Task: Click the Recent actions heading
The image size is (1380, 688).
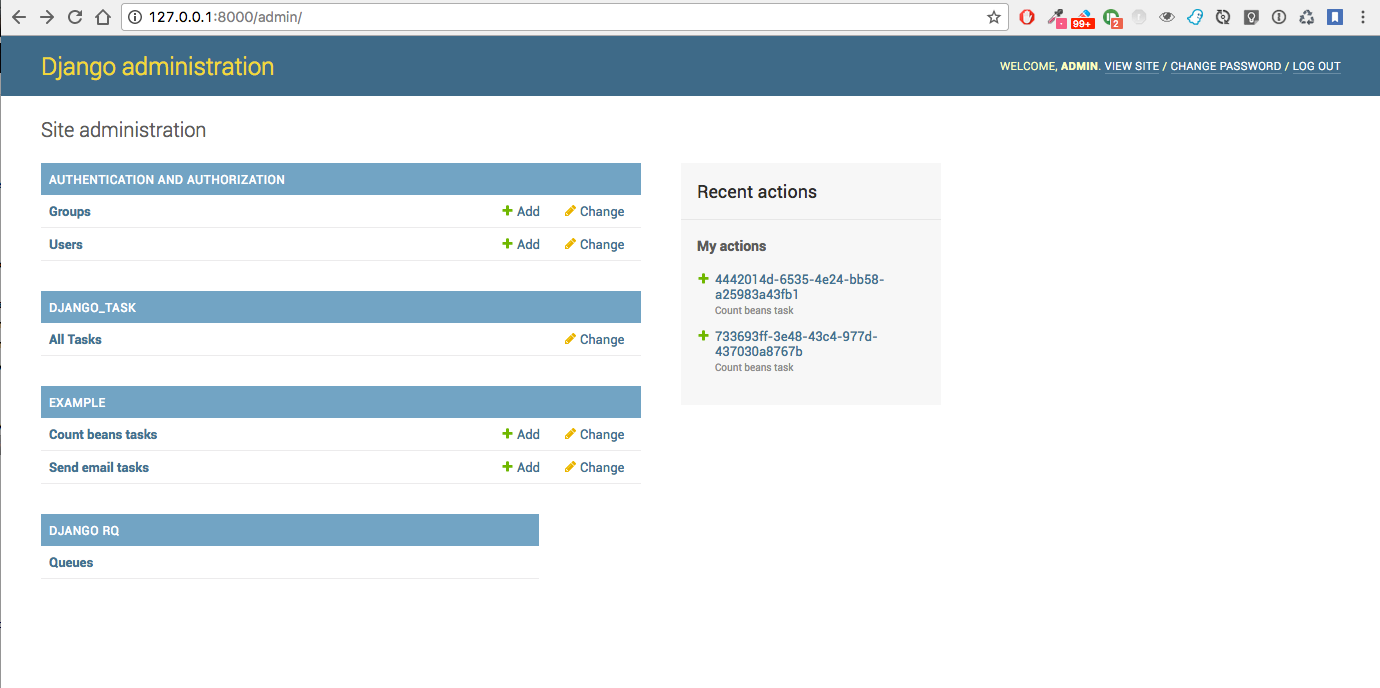Action: (757, 192)
